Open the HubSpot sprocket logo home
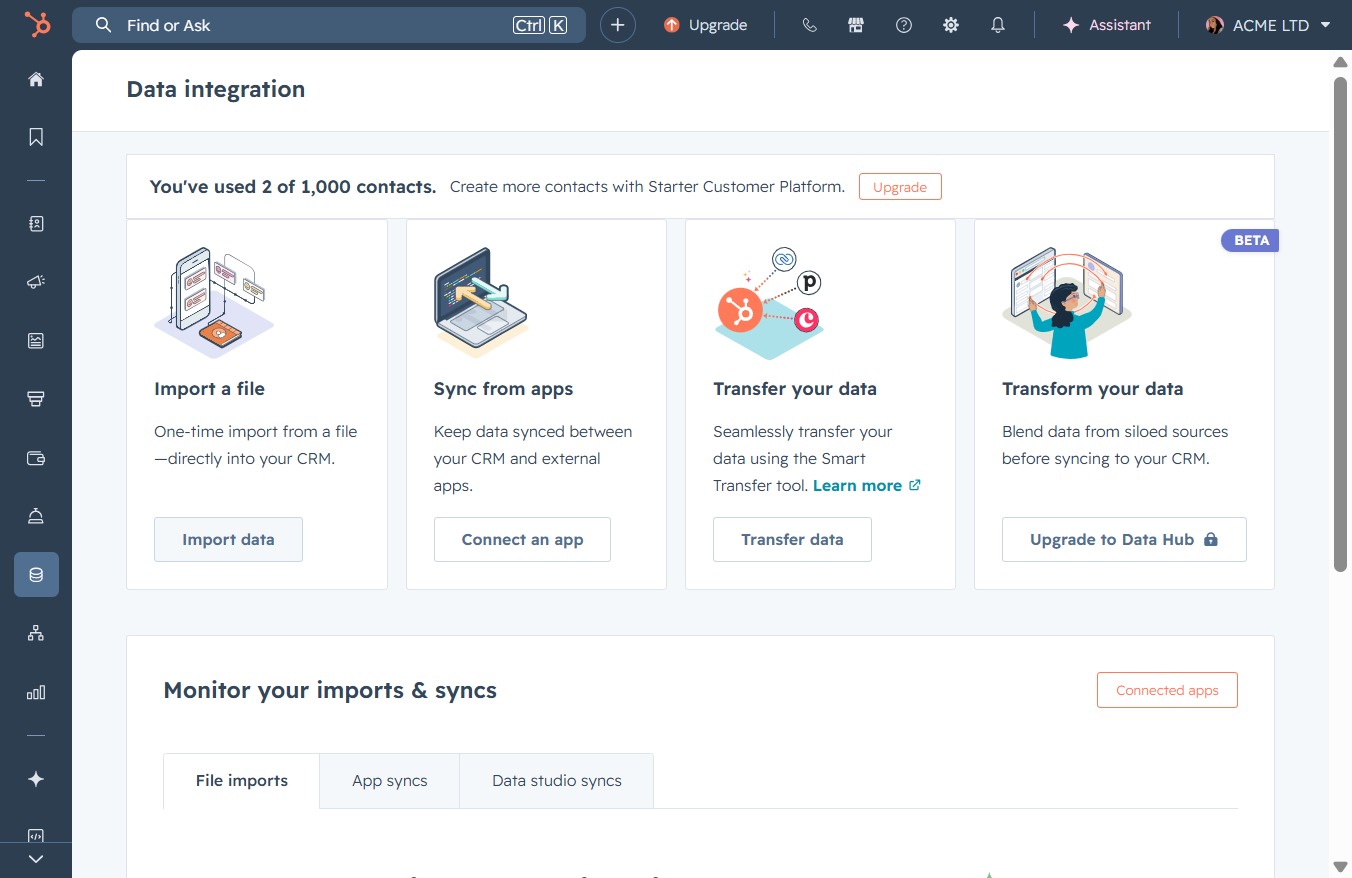 point(37,25)
